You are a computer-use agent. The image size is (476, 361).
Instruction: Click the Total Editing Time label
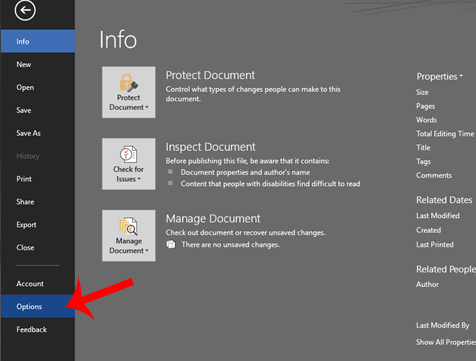point(445,134)
